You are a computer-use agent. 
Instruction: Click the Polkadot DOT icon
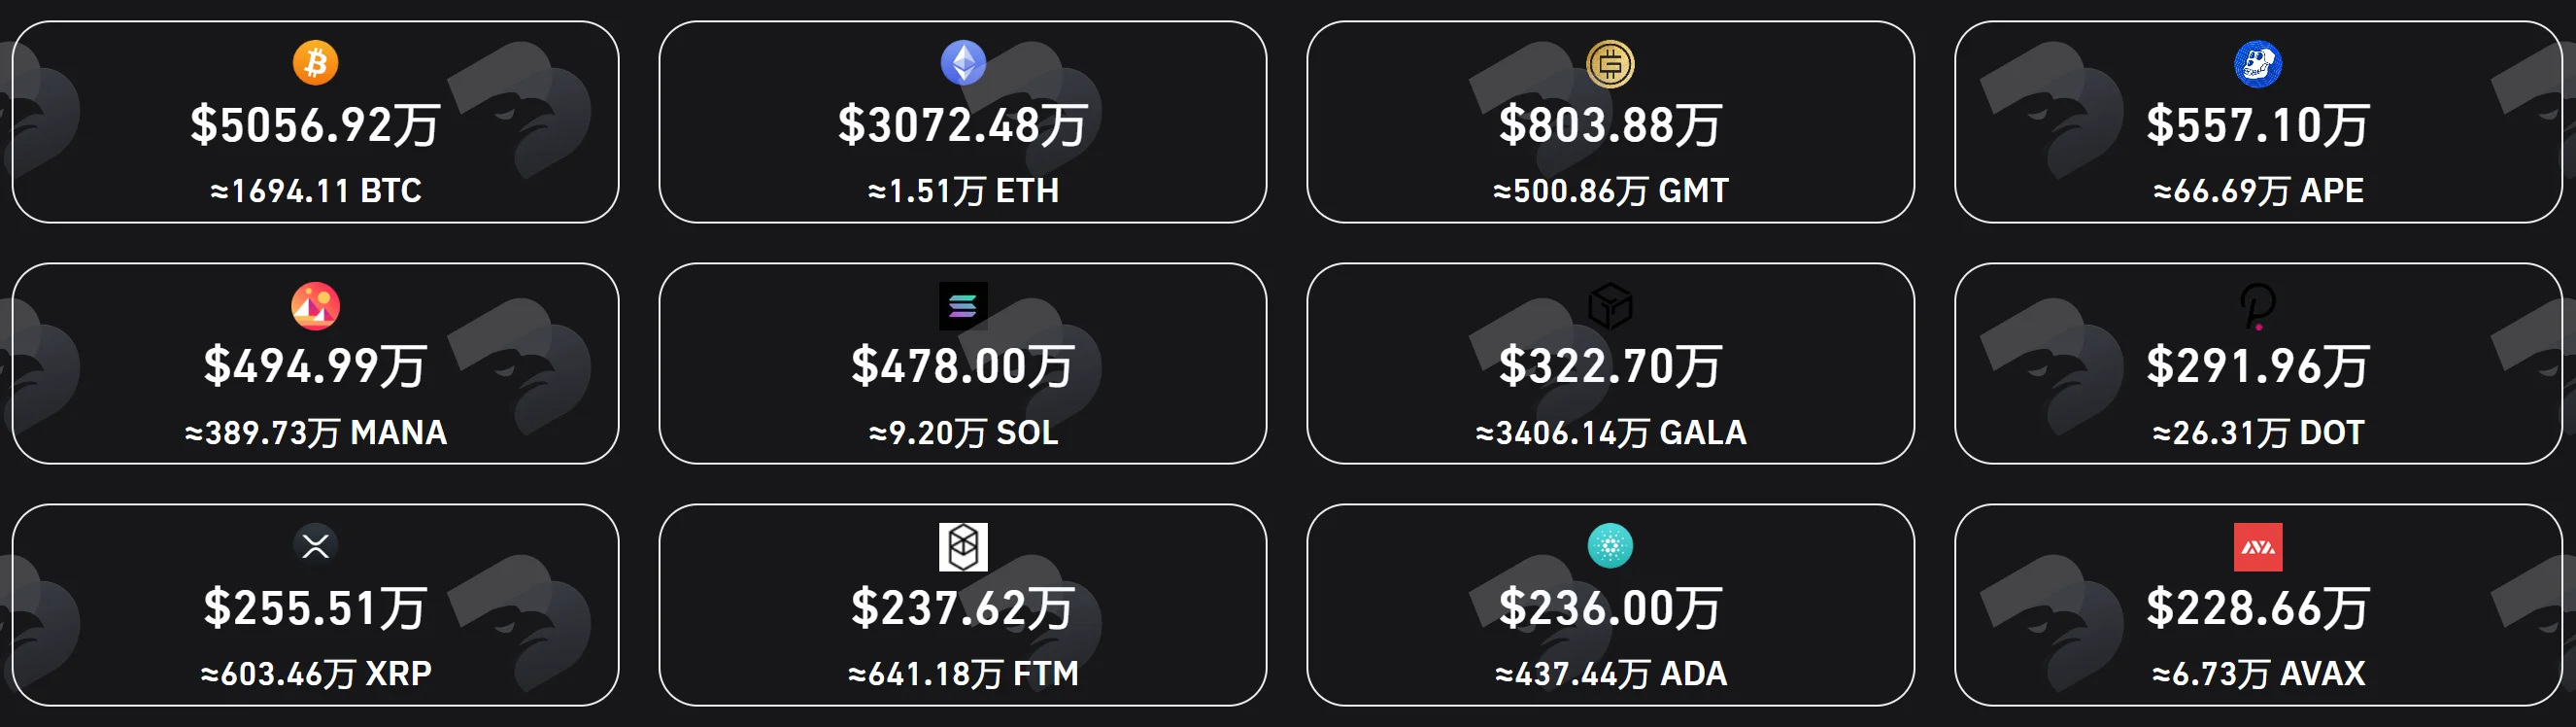(2258, 306)
